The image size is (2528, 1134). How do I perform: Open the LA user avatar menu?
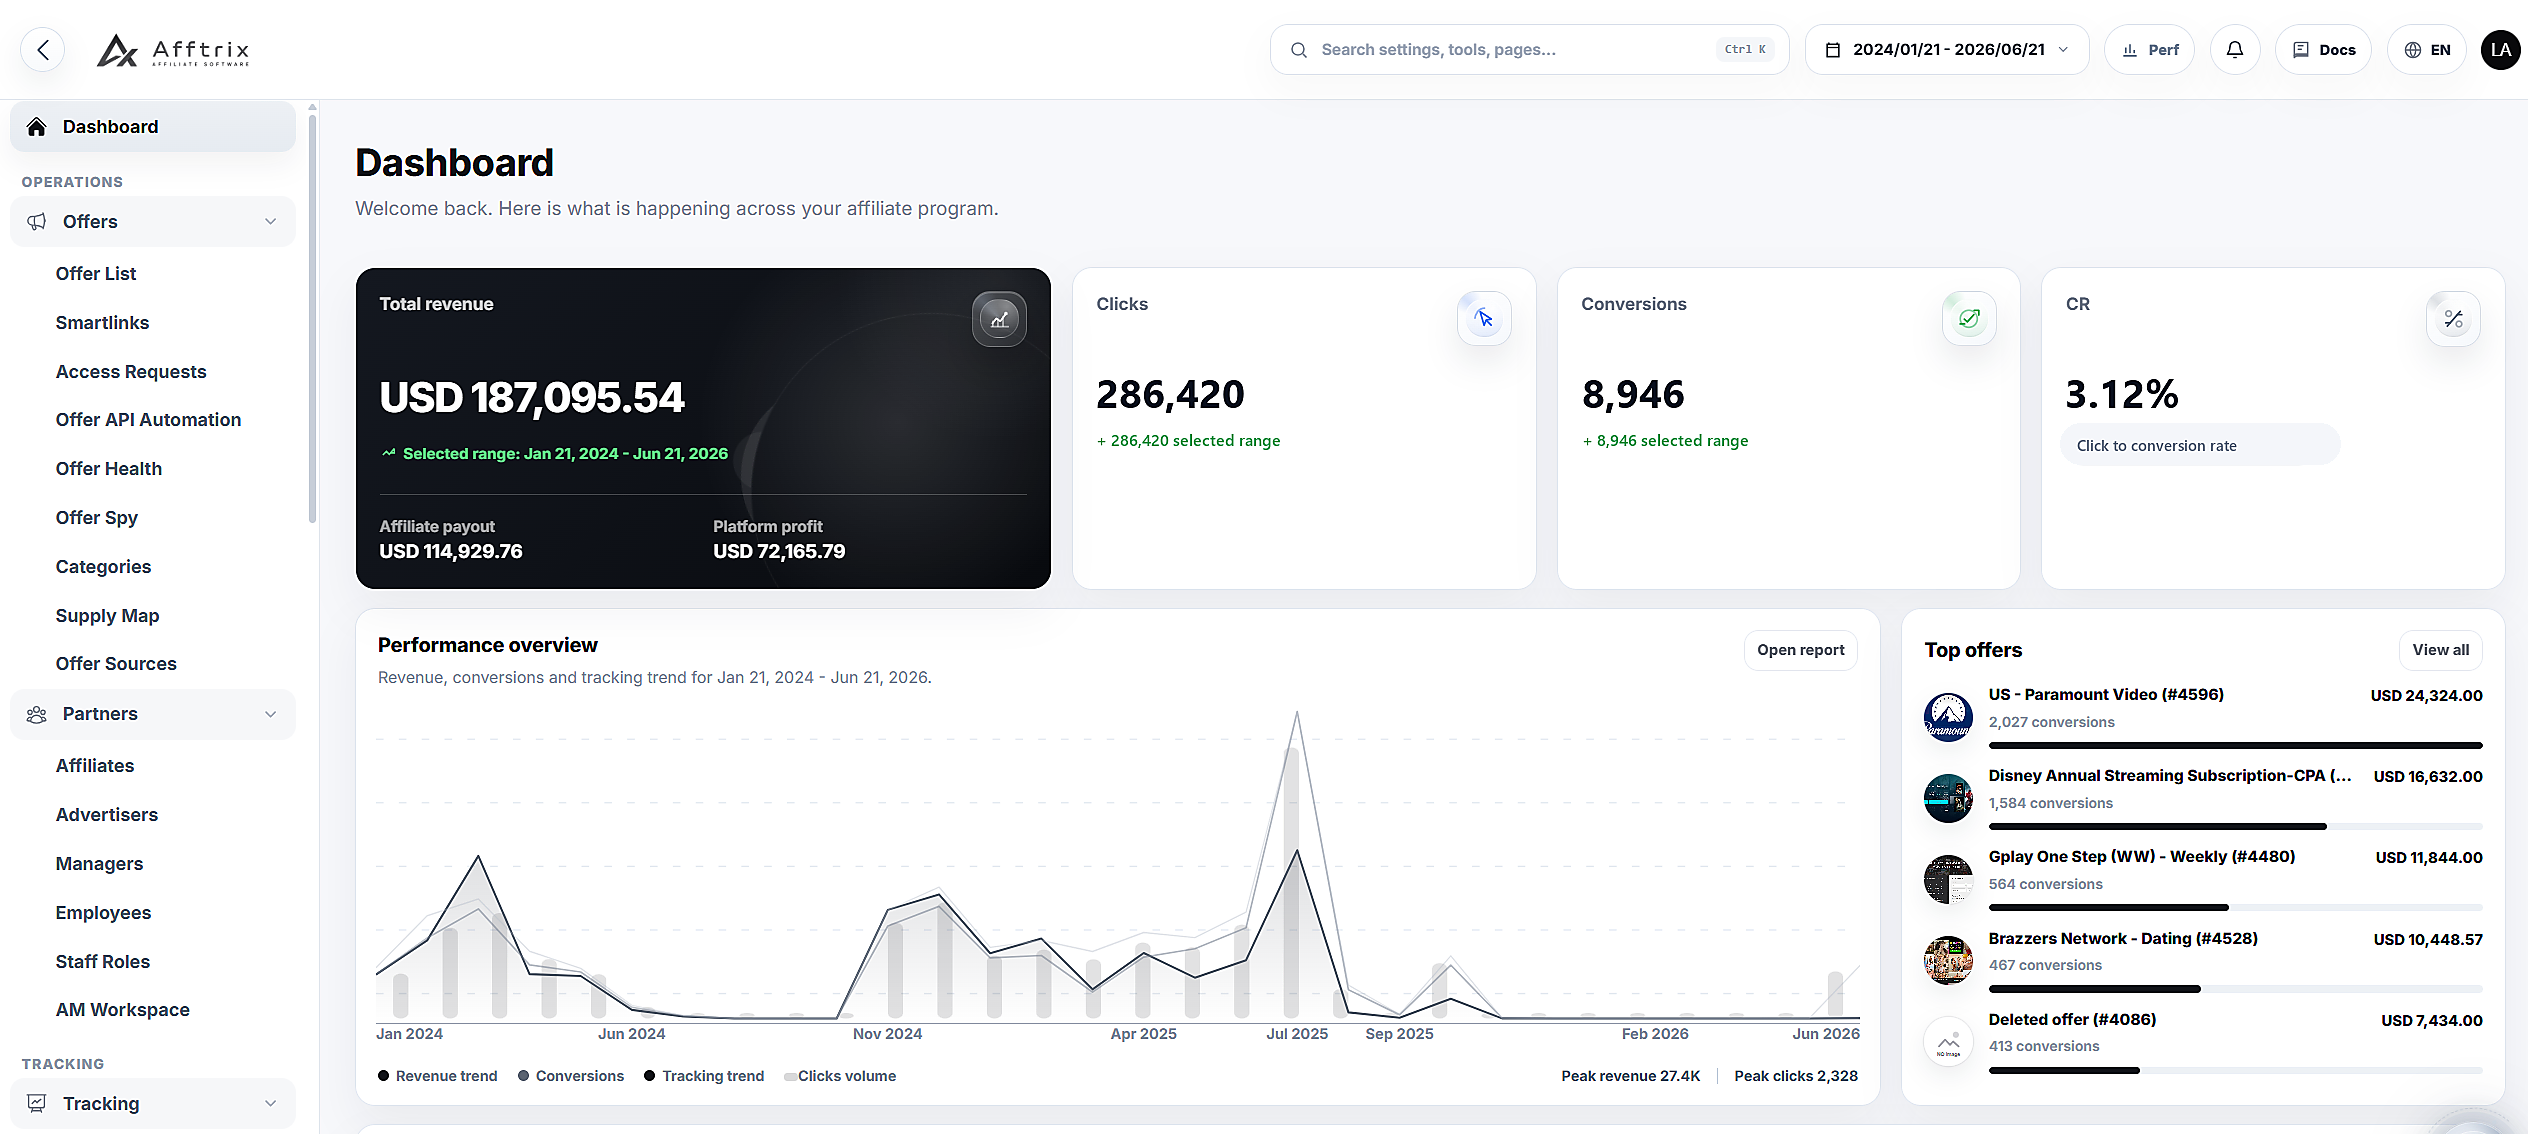2500,50
